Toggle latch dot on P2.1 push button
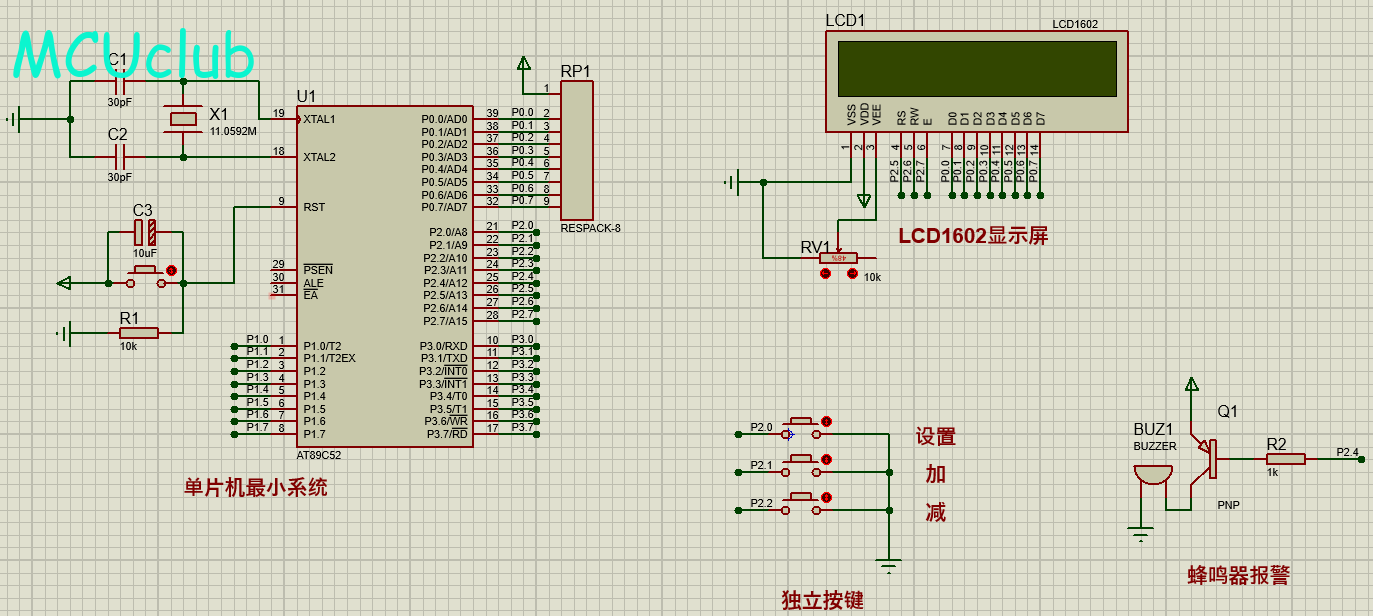 [826, 459]
